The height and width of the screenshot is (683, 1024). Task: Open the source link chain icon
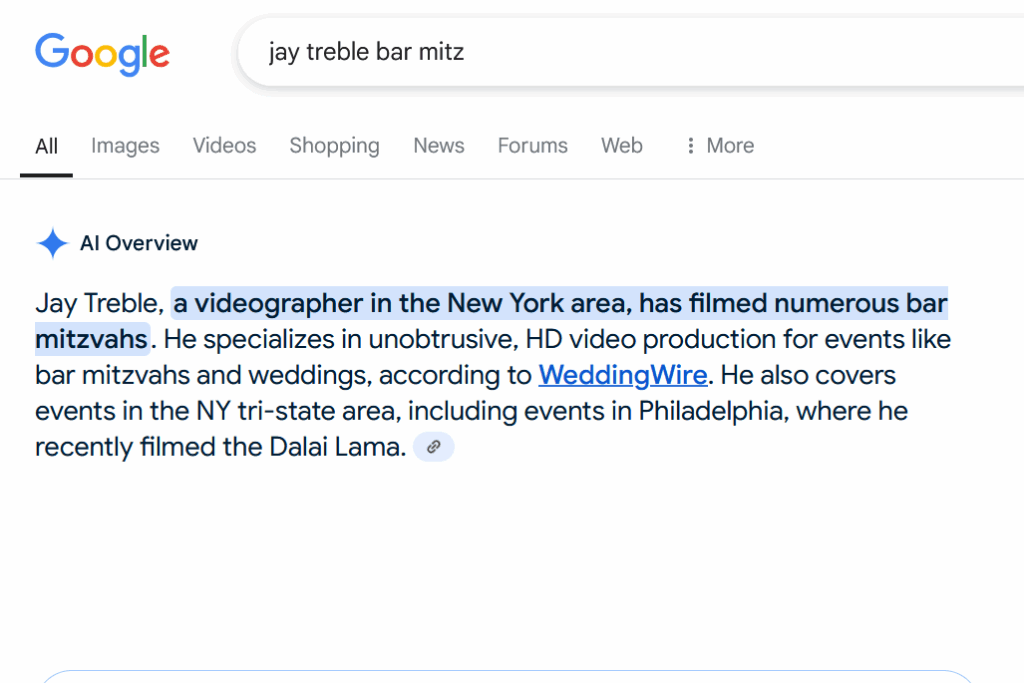coord(433,447)
